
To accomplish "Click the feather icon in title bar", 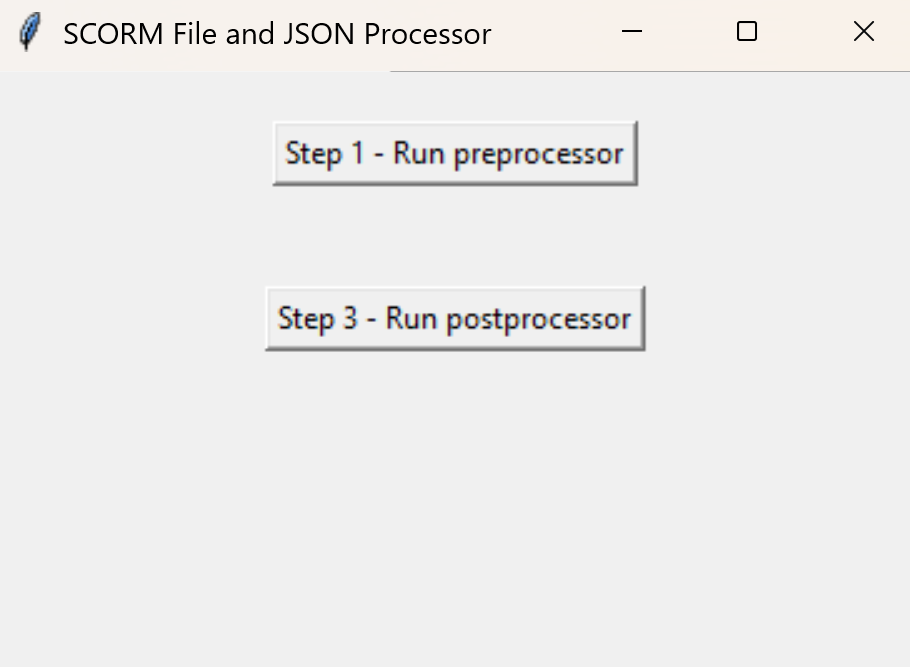I will point(30,33).
